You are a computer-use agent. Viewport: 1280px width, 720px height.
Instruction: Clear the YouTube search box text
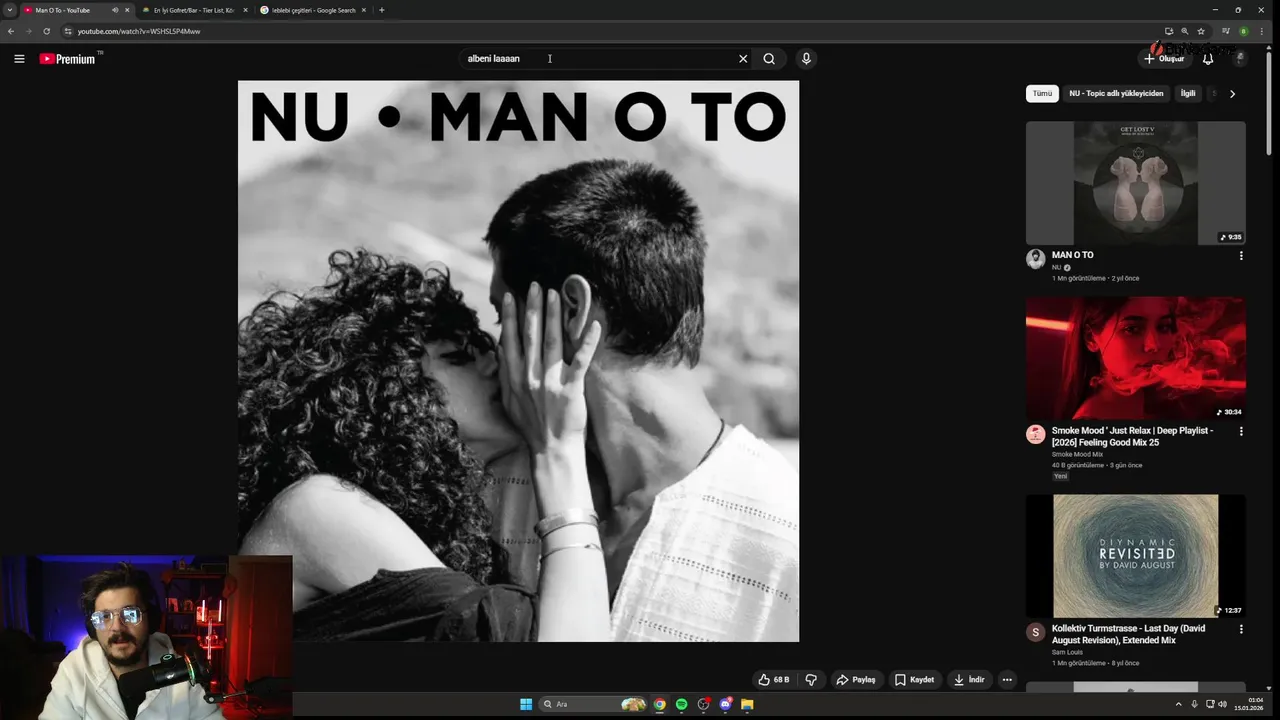743,59
